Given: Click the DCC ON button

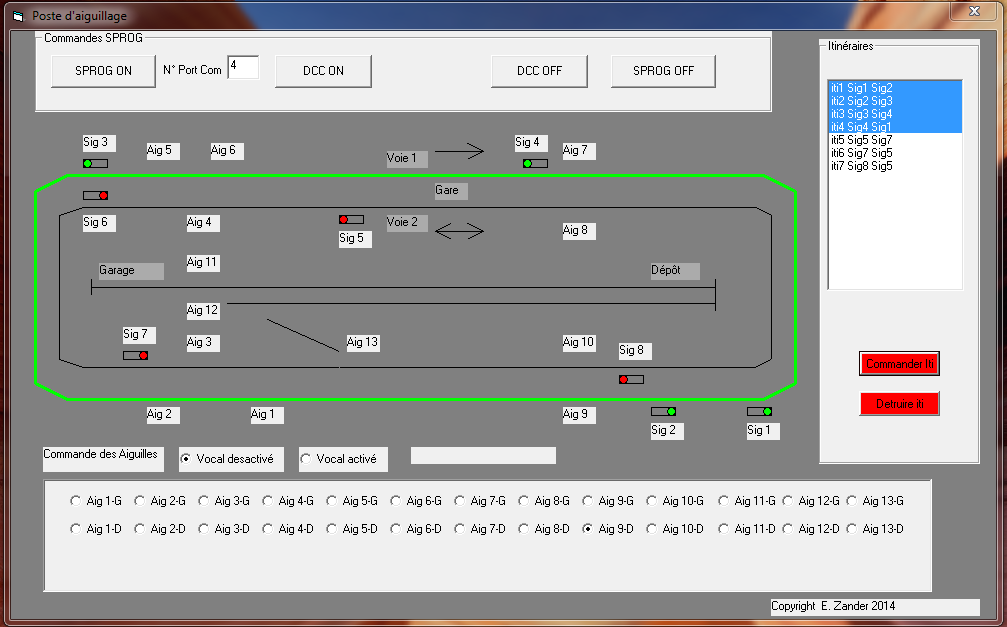Looking at the screenshot, I should [323, 71].
